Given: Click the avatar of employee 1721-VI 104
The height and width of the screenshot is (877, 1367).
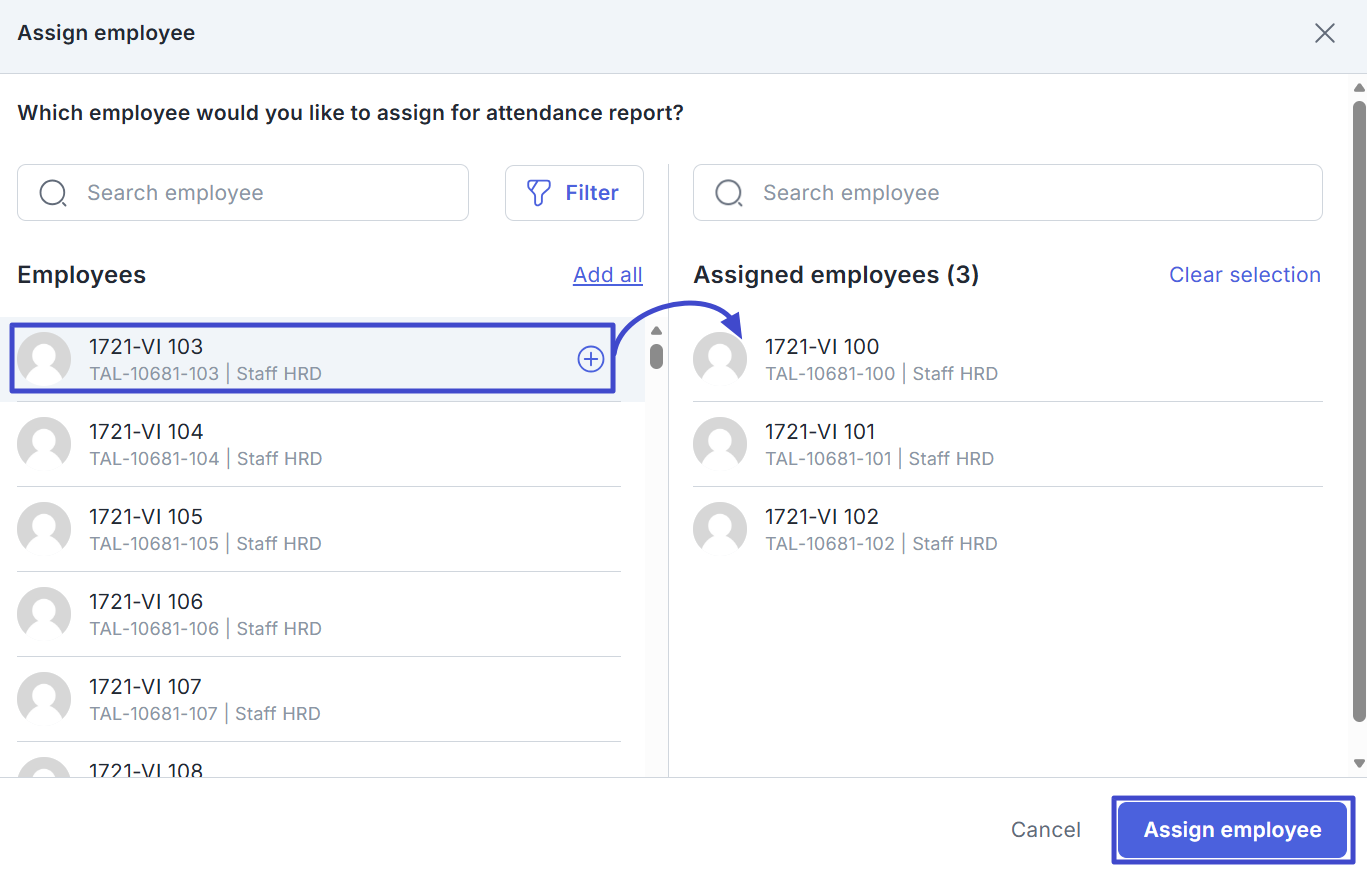Looking at the screenshot, I should point(44,444).
